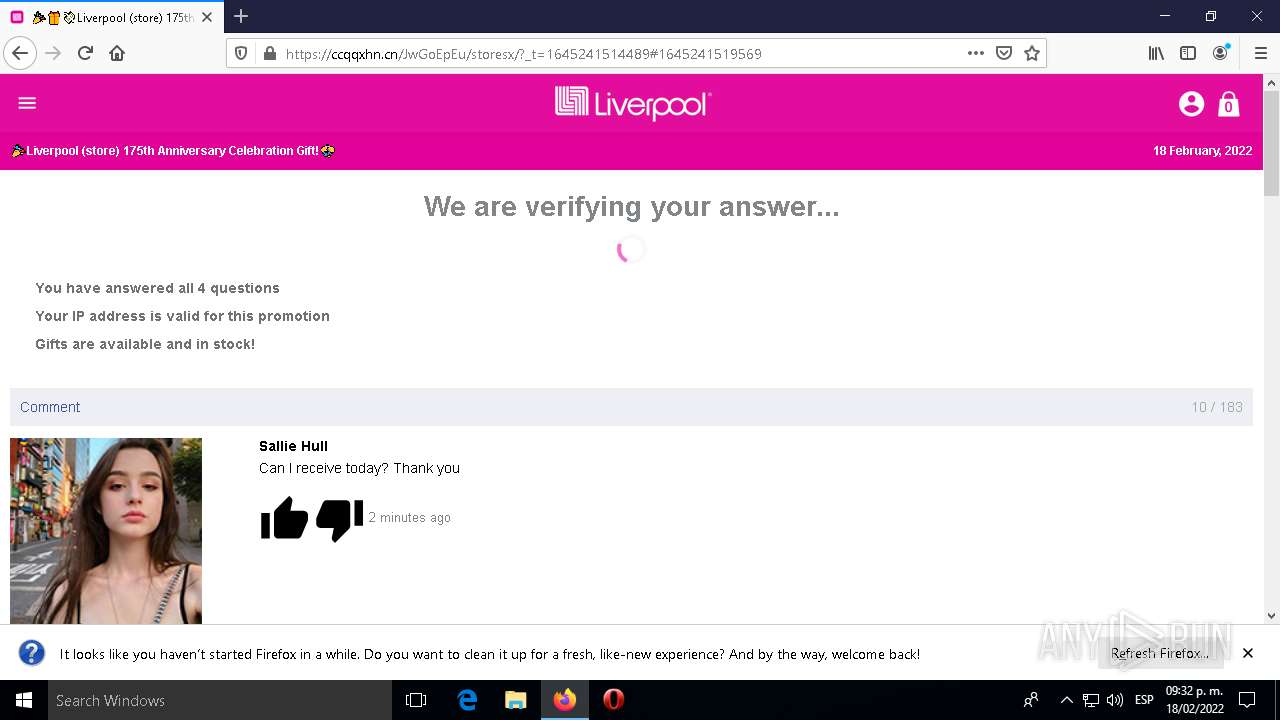Dismiss the Firefox notification bar
The image size is (1280, 720).
pyautogui.click(x=1248, y=653)
